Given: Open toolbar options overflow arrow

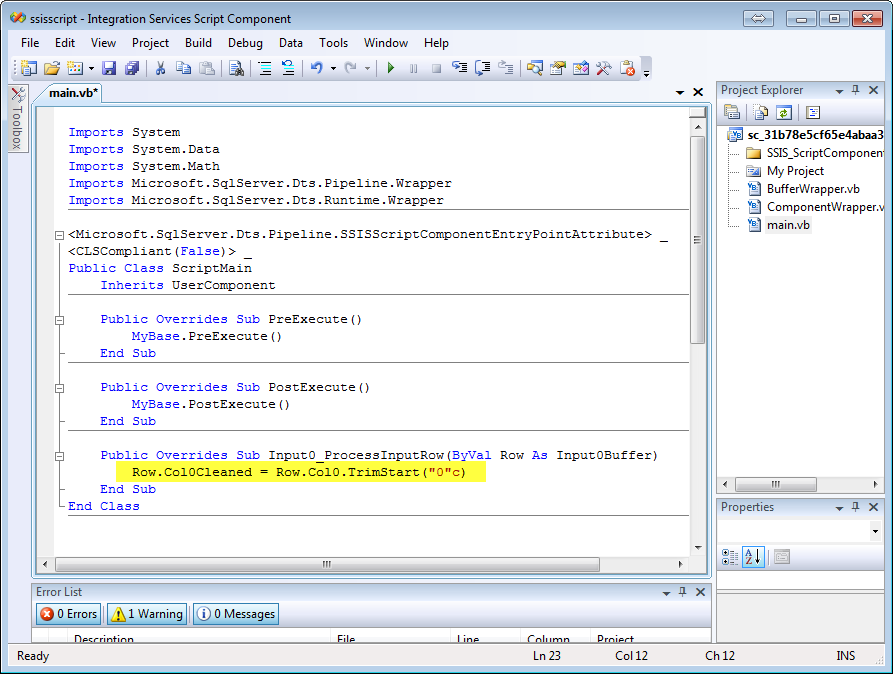Looking at the screenshot, I should (646, 72).
